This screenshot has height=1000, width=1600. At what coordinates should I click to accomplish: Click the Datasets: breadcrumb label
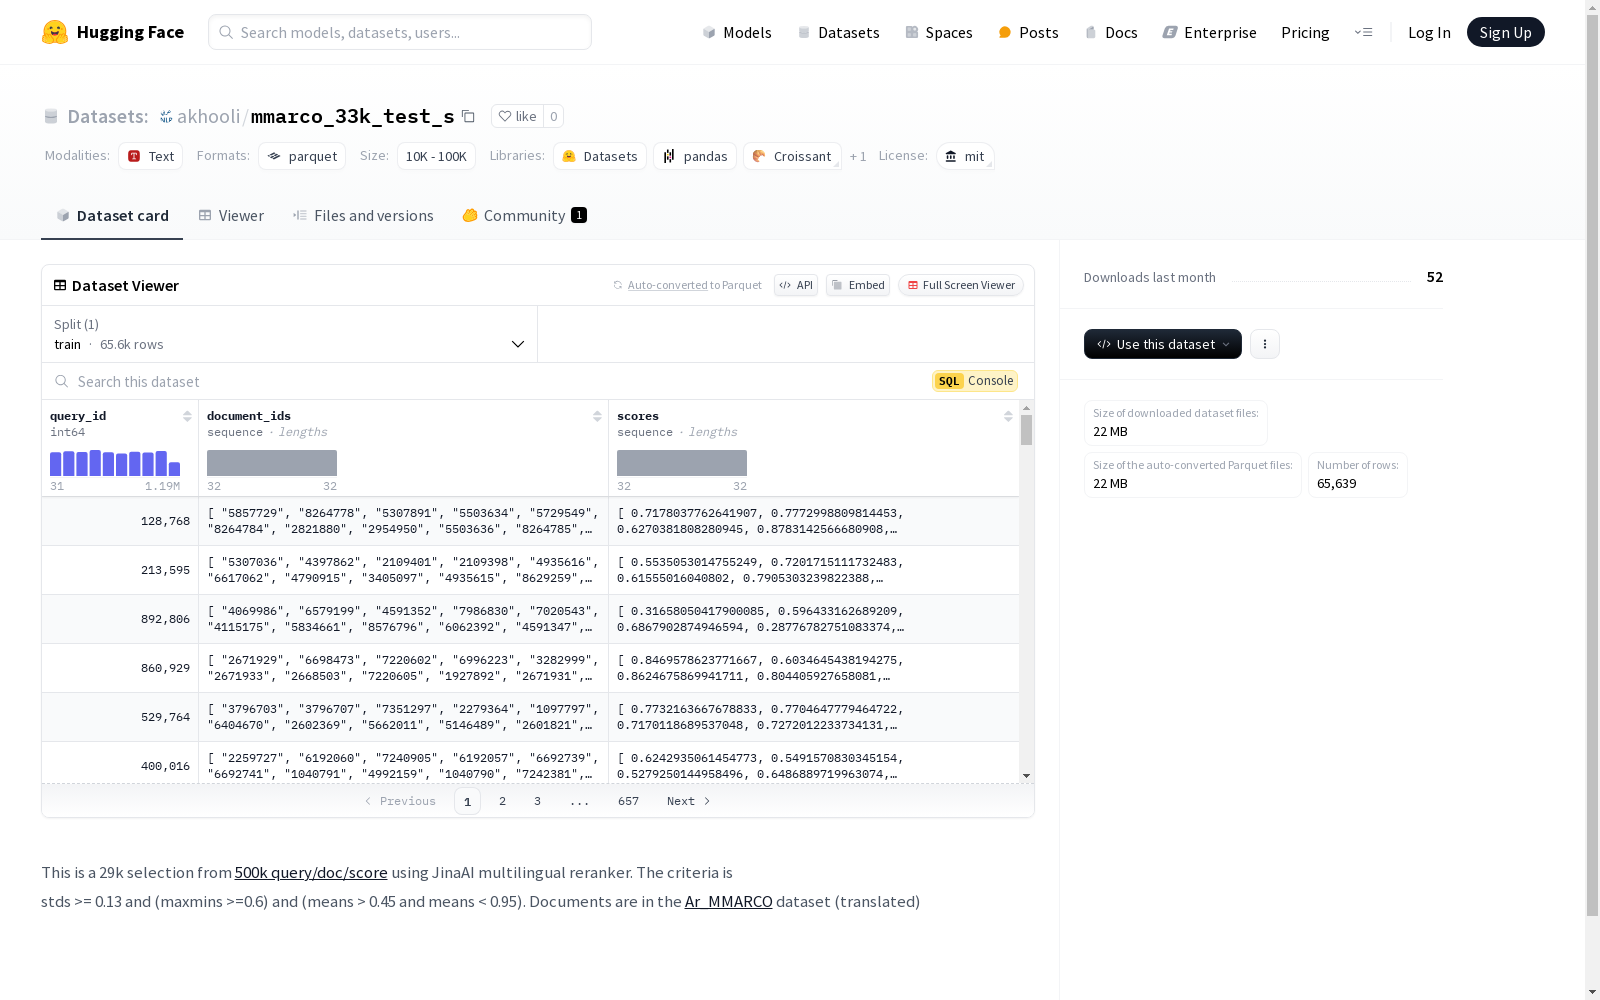click(x=108, y=116)
